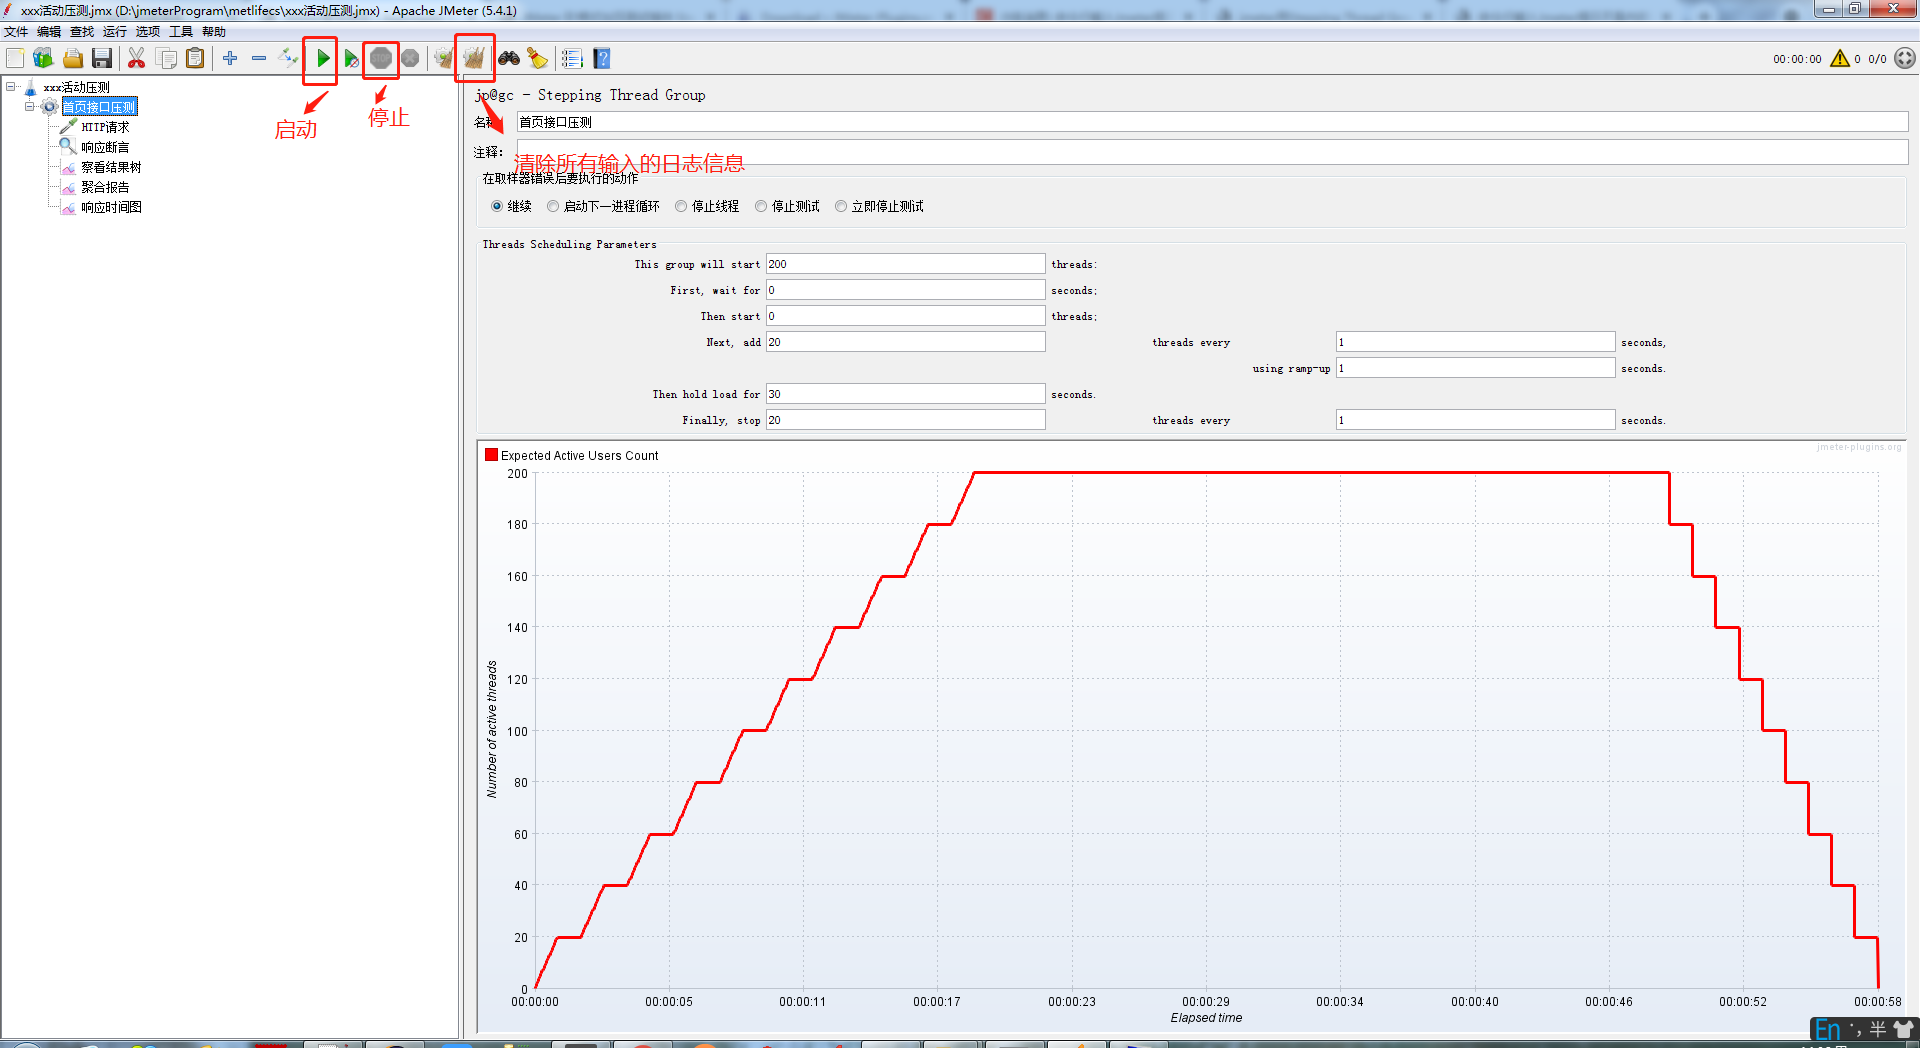Click the Paste clipboard icon

click(195, 58)
